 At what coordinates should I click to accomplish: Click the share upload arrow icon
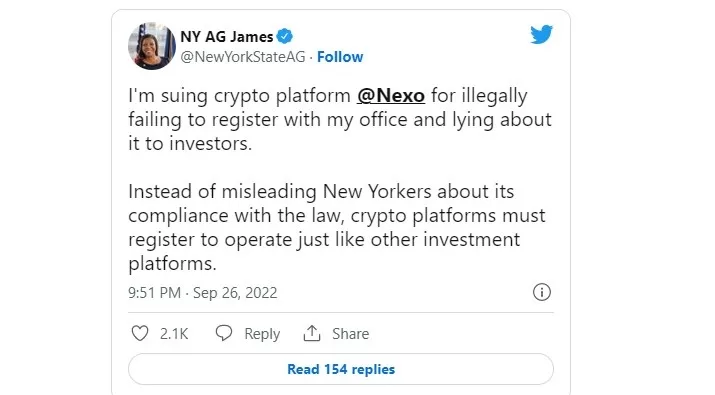(x=312, y=333)
